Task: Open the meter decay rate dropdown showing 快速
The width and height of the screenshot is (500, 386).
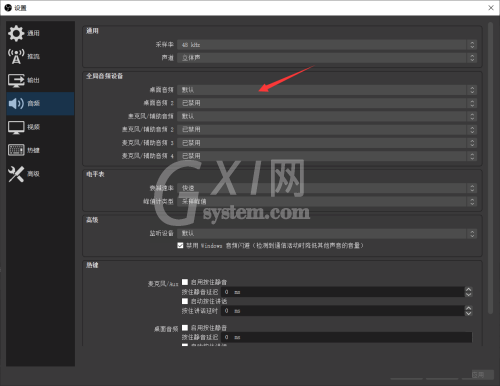Action: (327, 188)
